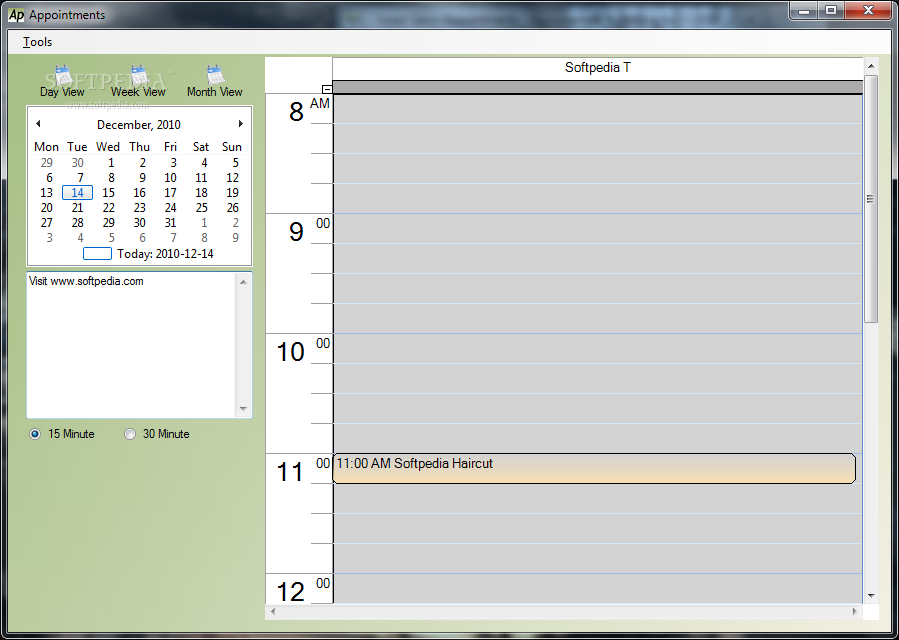Select December 6 in mini calendar

click(x=49, y=178)
